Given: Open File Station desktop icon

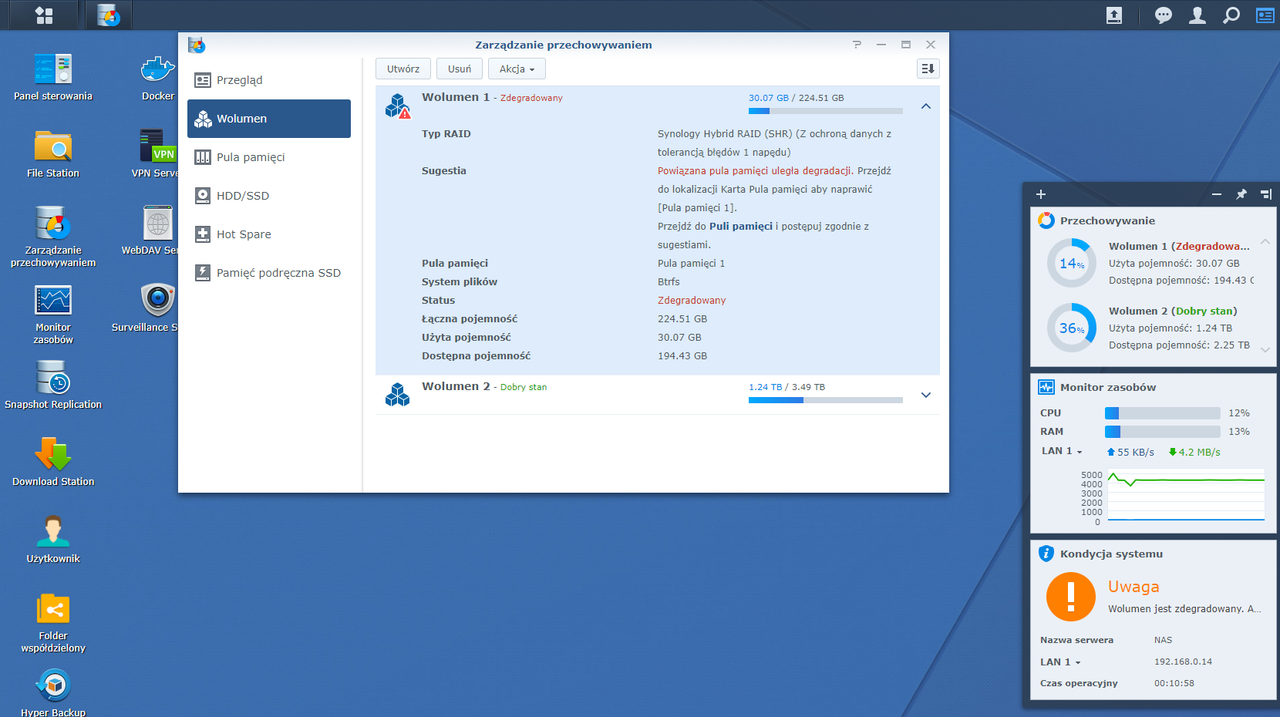Looking at the screenshot, I should [53, 154].
